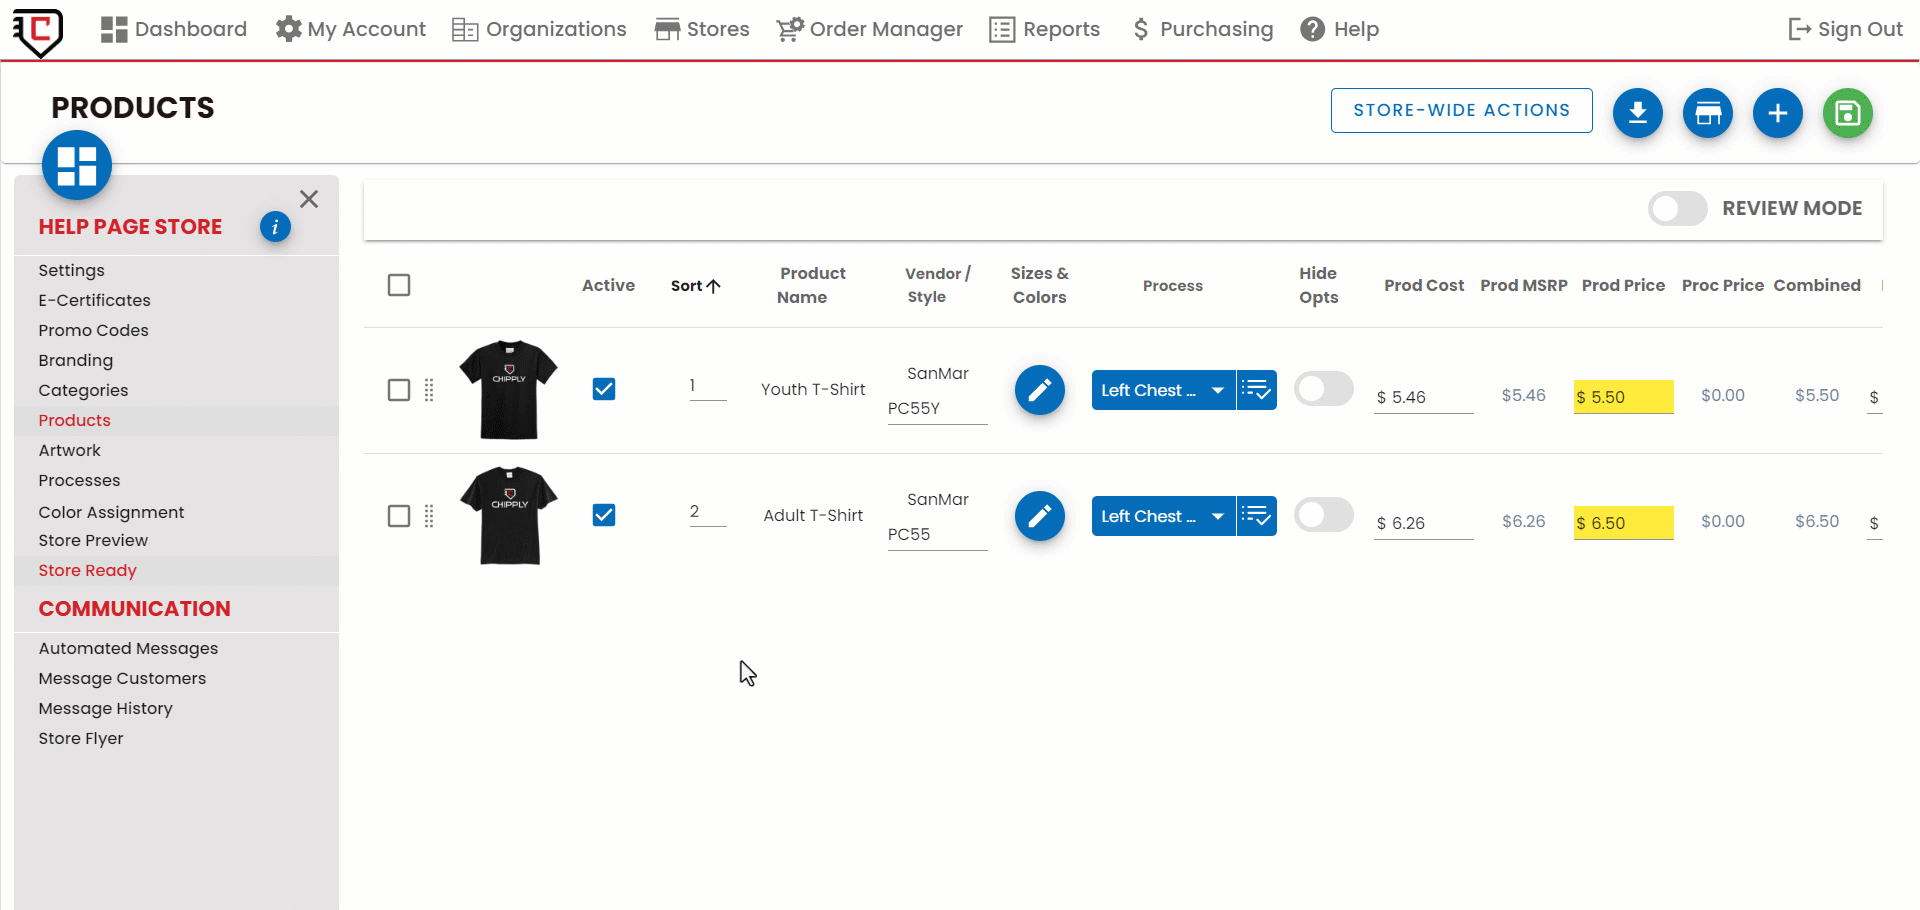Toggle Hide Opts for Adult T-Shirt
The height and width of the screenshot is (910, 1920).
tap(1323, 515)
